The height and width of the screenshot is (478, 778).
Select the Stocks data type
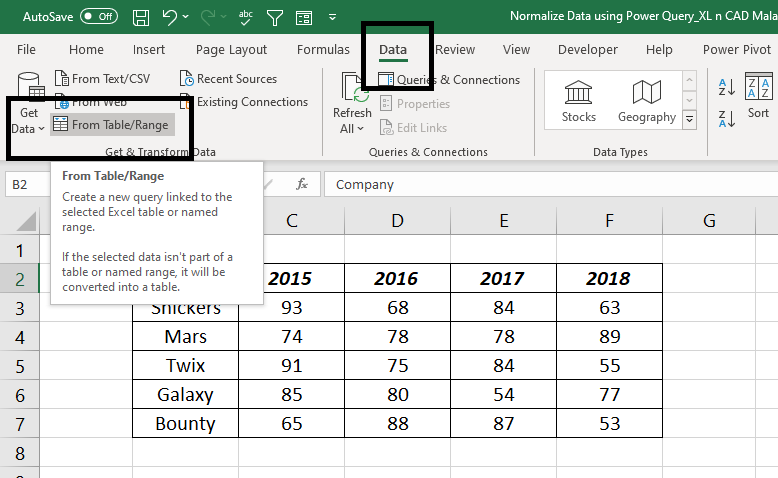(579, 101)
